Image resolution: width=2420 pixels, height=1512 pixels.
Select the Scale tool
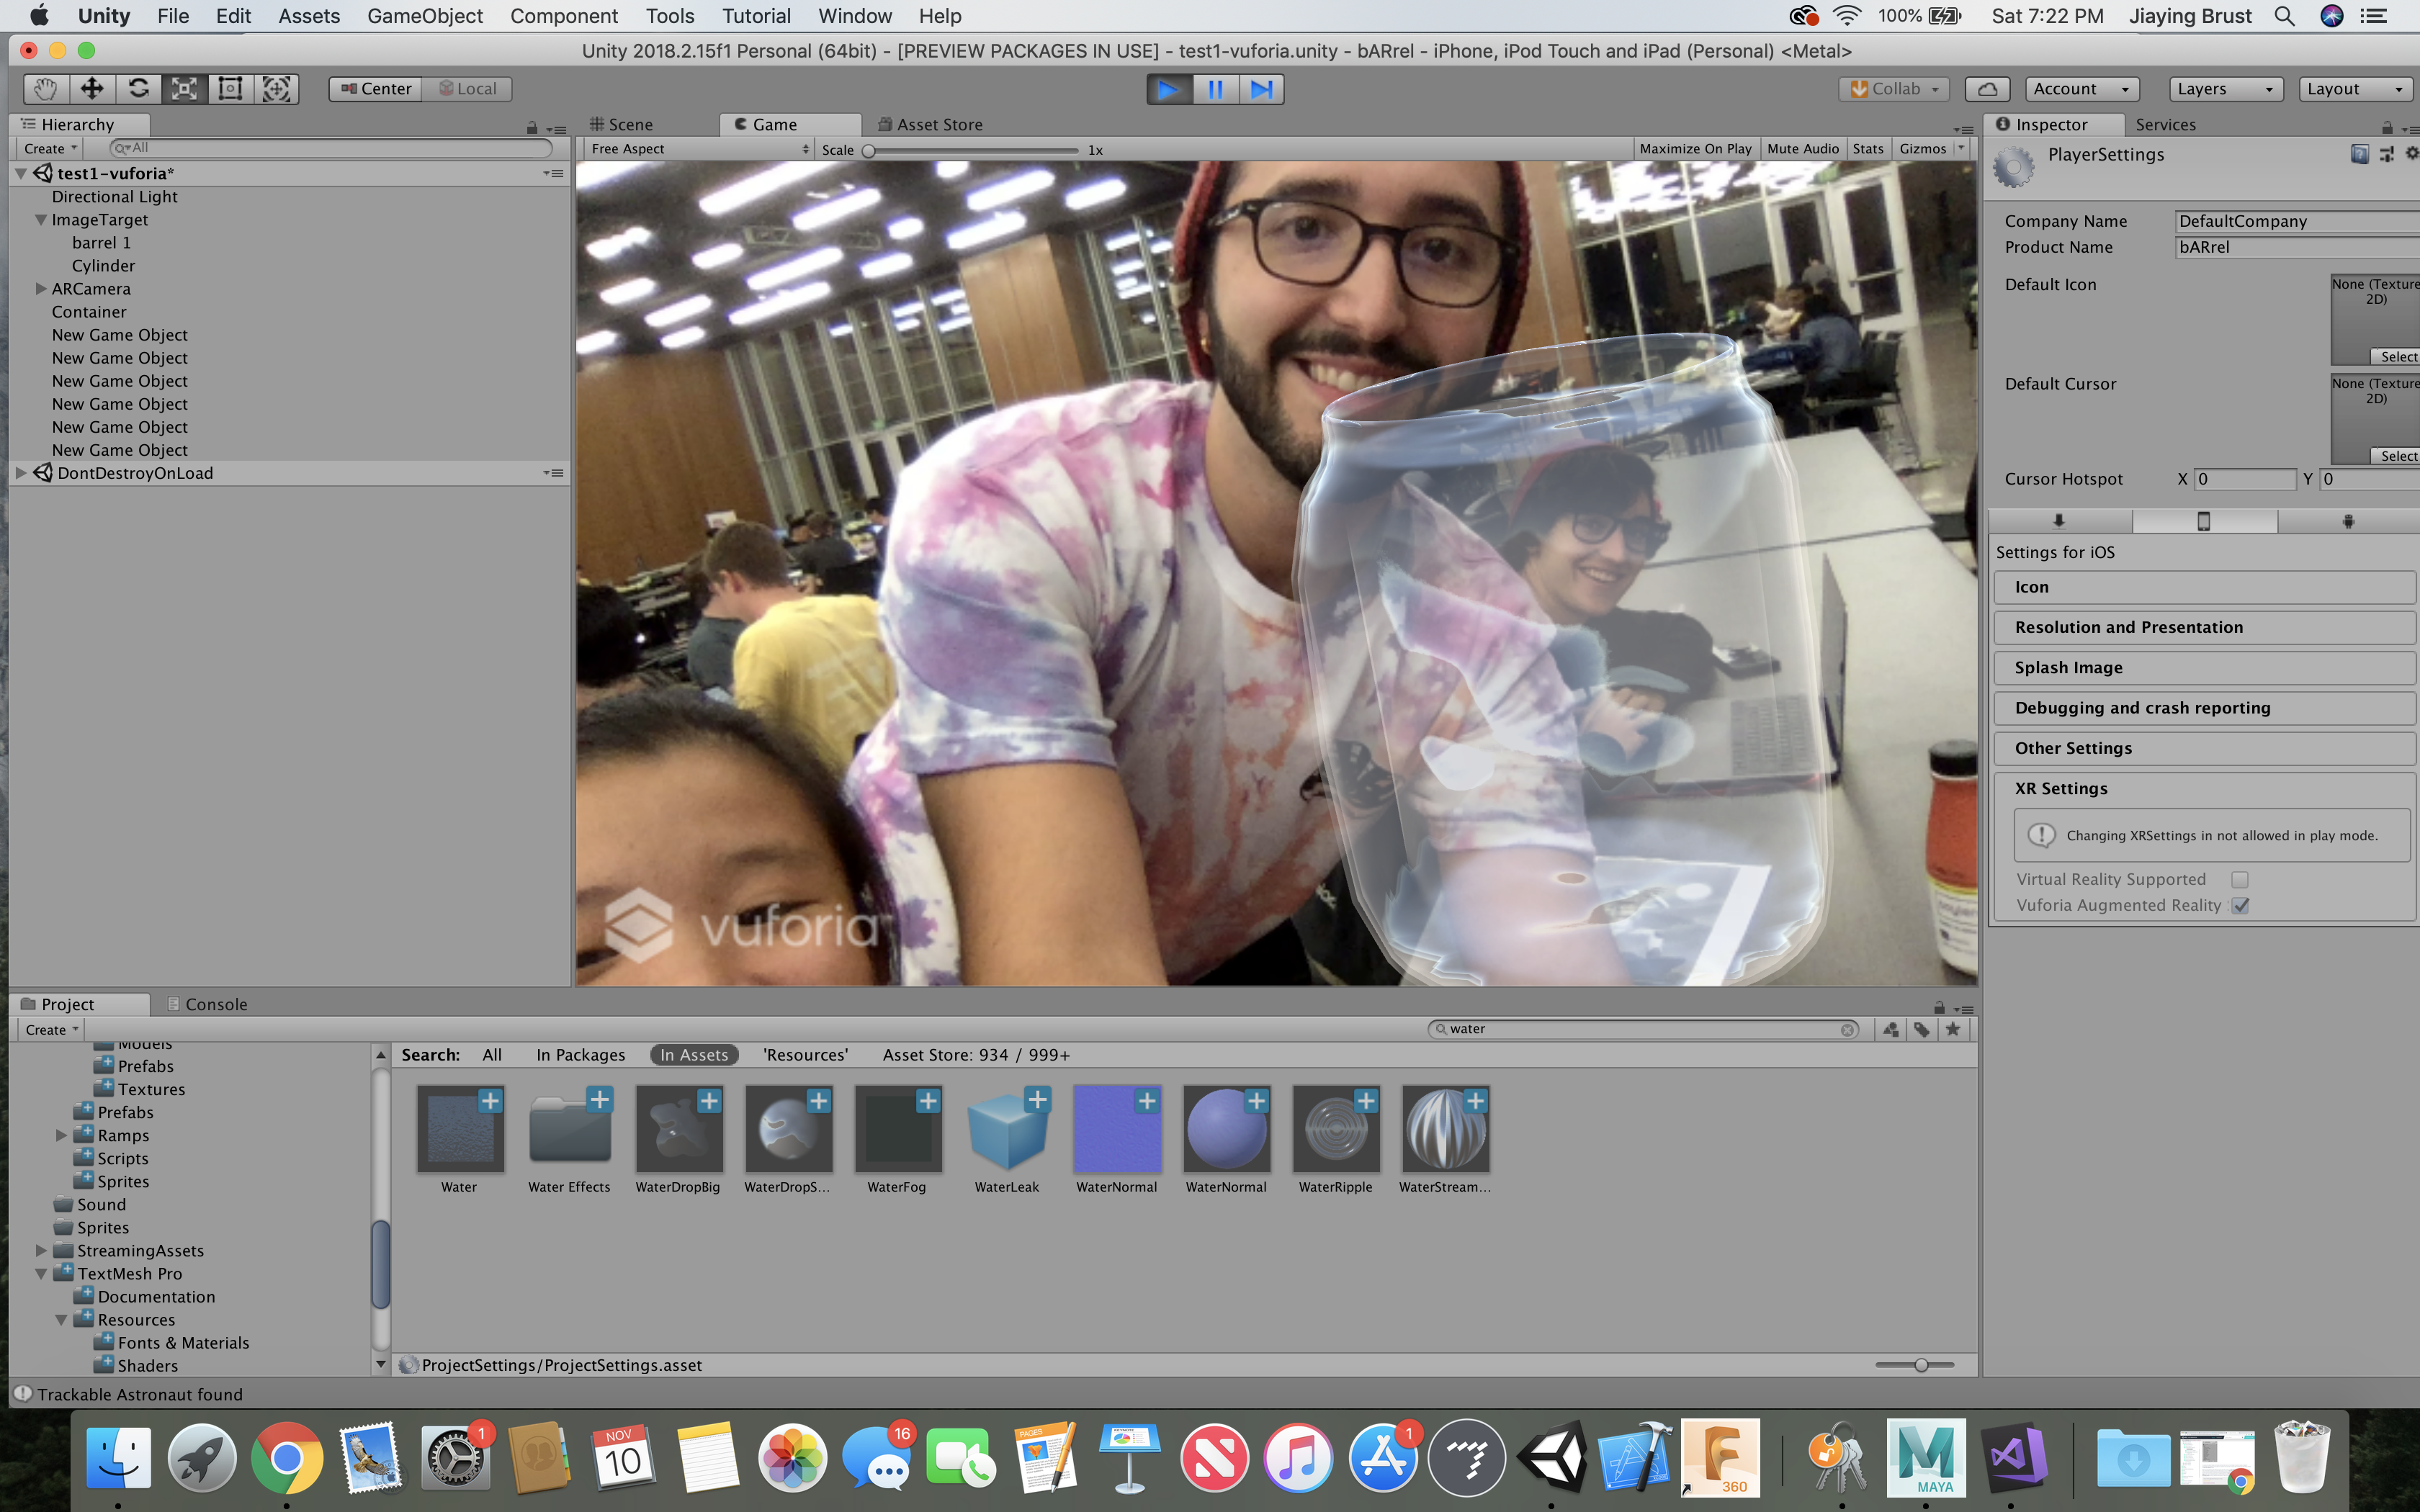[184, 89]
